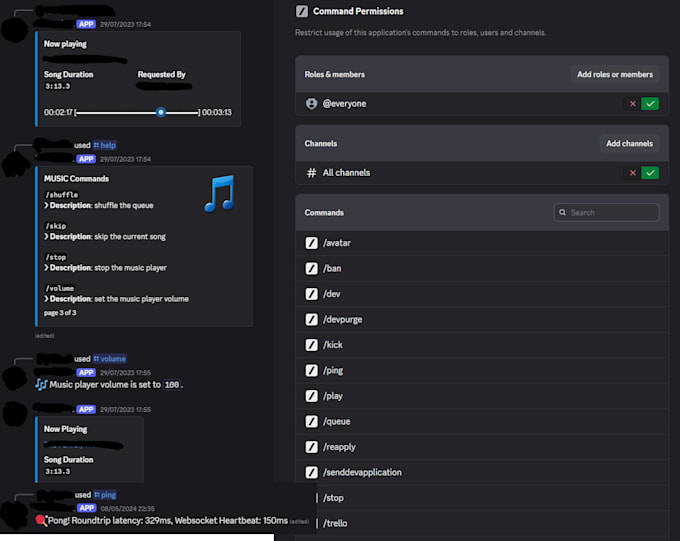Open the /kick command row
Image resolution: width=680 pixels, height=541 pixels.
tap(482, 345)
